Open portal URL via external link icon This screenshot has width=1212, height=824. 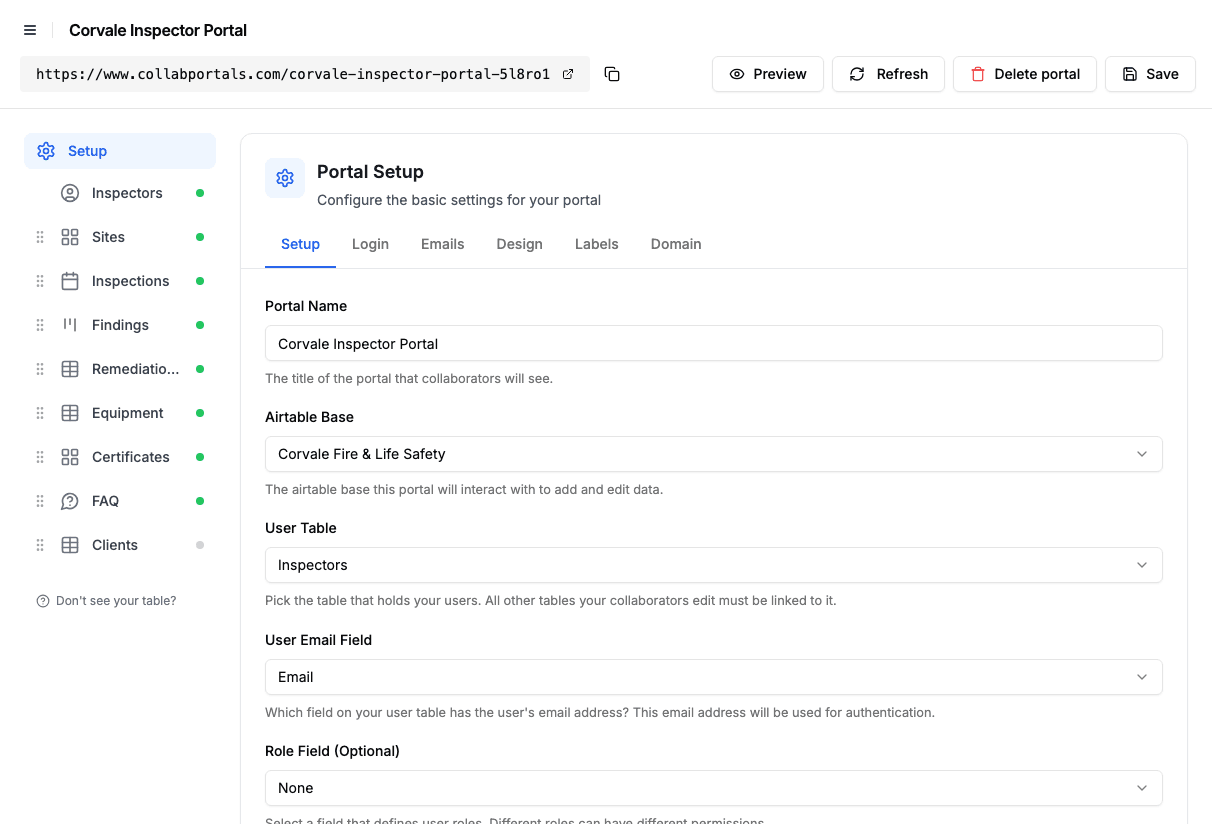click(x=568, y=74)
